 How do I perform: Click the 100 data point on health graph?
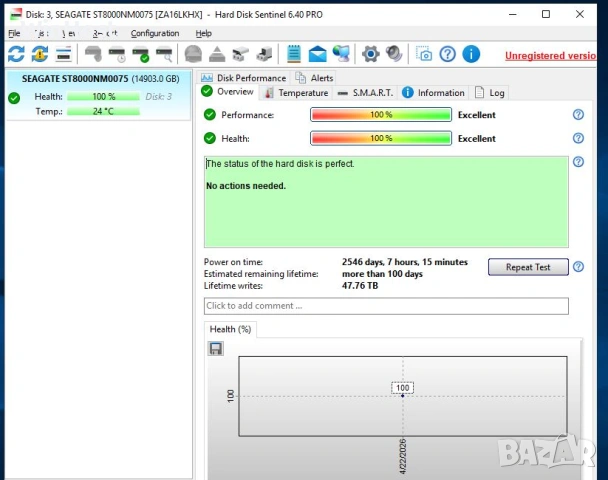pyautogui.click(x=402, y=395)
